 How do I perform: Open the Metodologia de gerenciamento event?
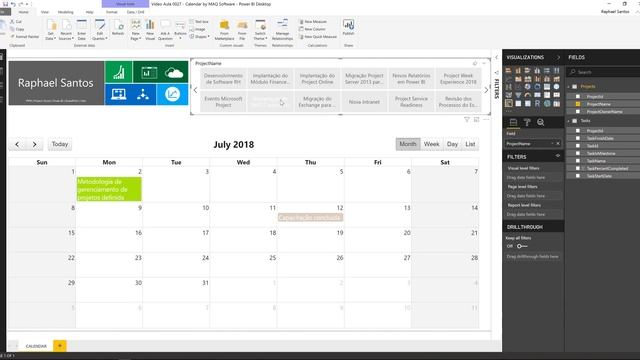pos(109,189)
